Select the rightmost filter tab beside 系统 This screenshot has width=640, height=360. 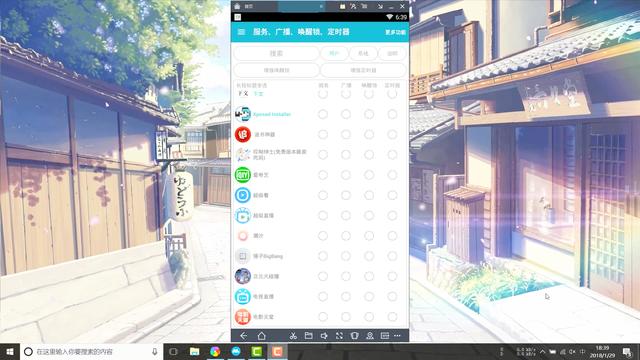392,53
